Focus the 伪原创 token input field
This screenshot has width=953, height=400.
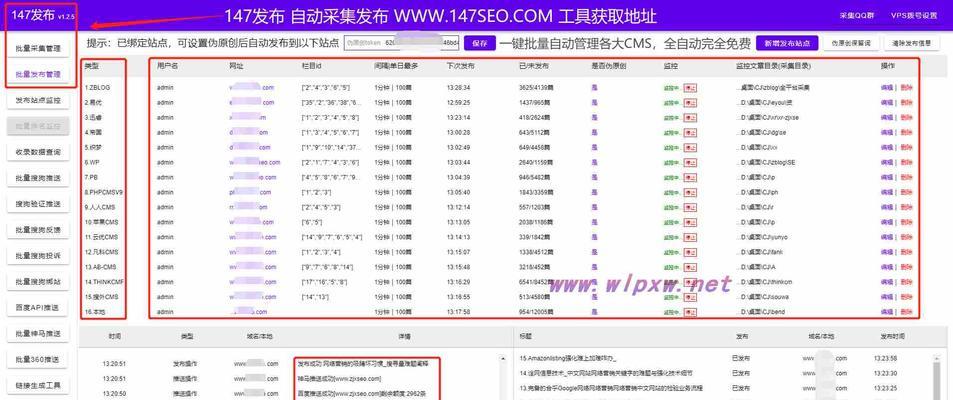click(x=402, y=43)
